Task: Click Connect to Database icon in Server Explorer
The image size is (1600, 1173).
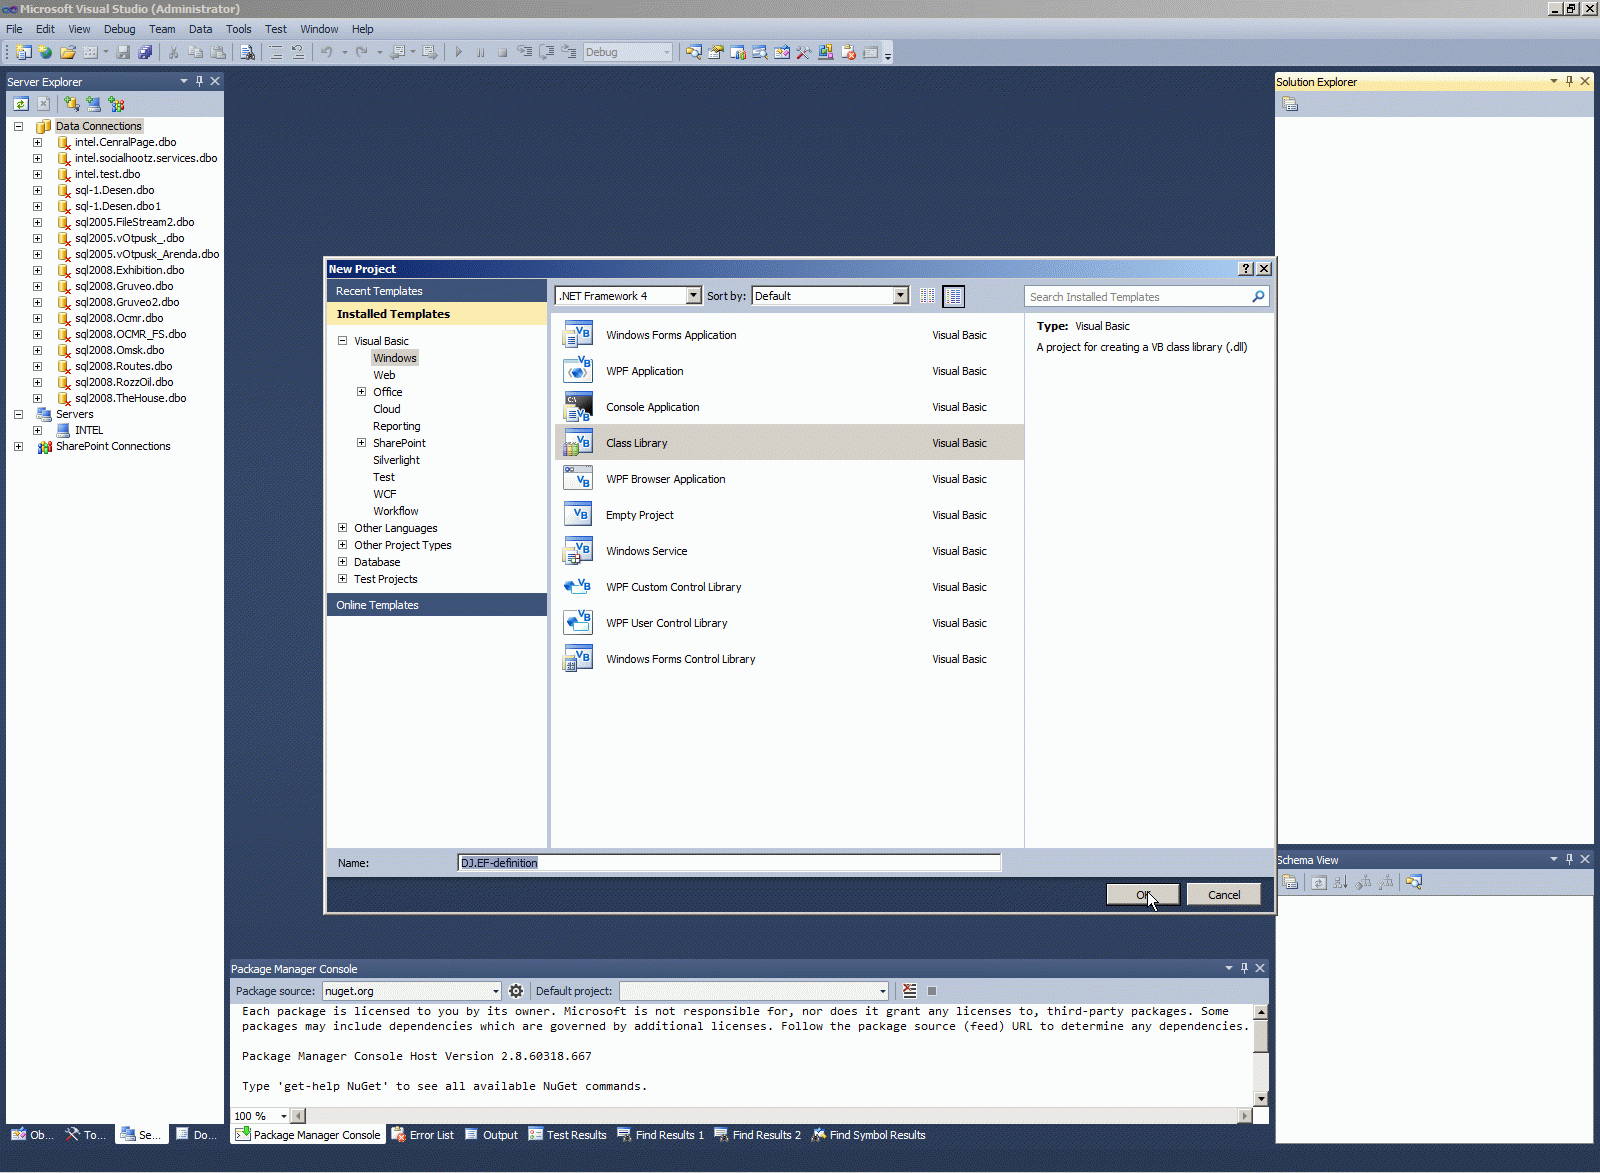Action: [71, 104]
